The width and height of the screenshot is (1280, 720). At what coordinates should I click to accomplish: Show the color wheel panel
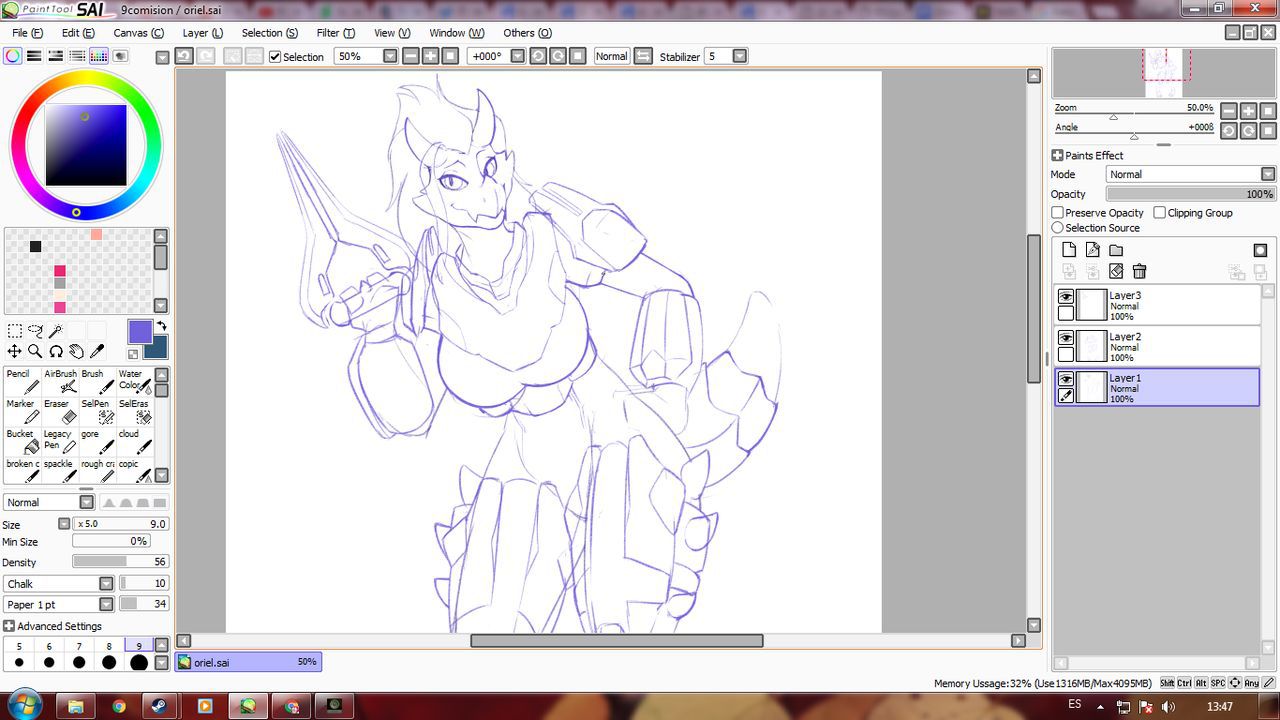(12, 56)
